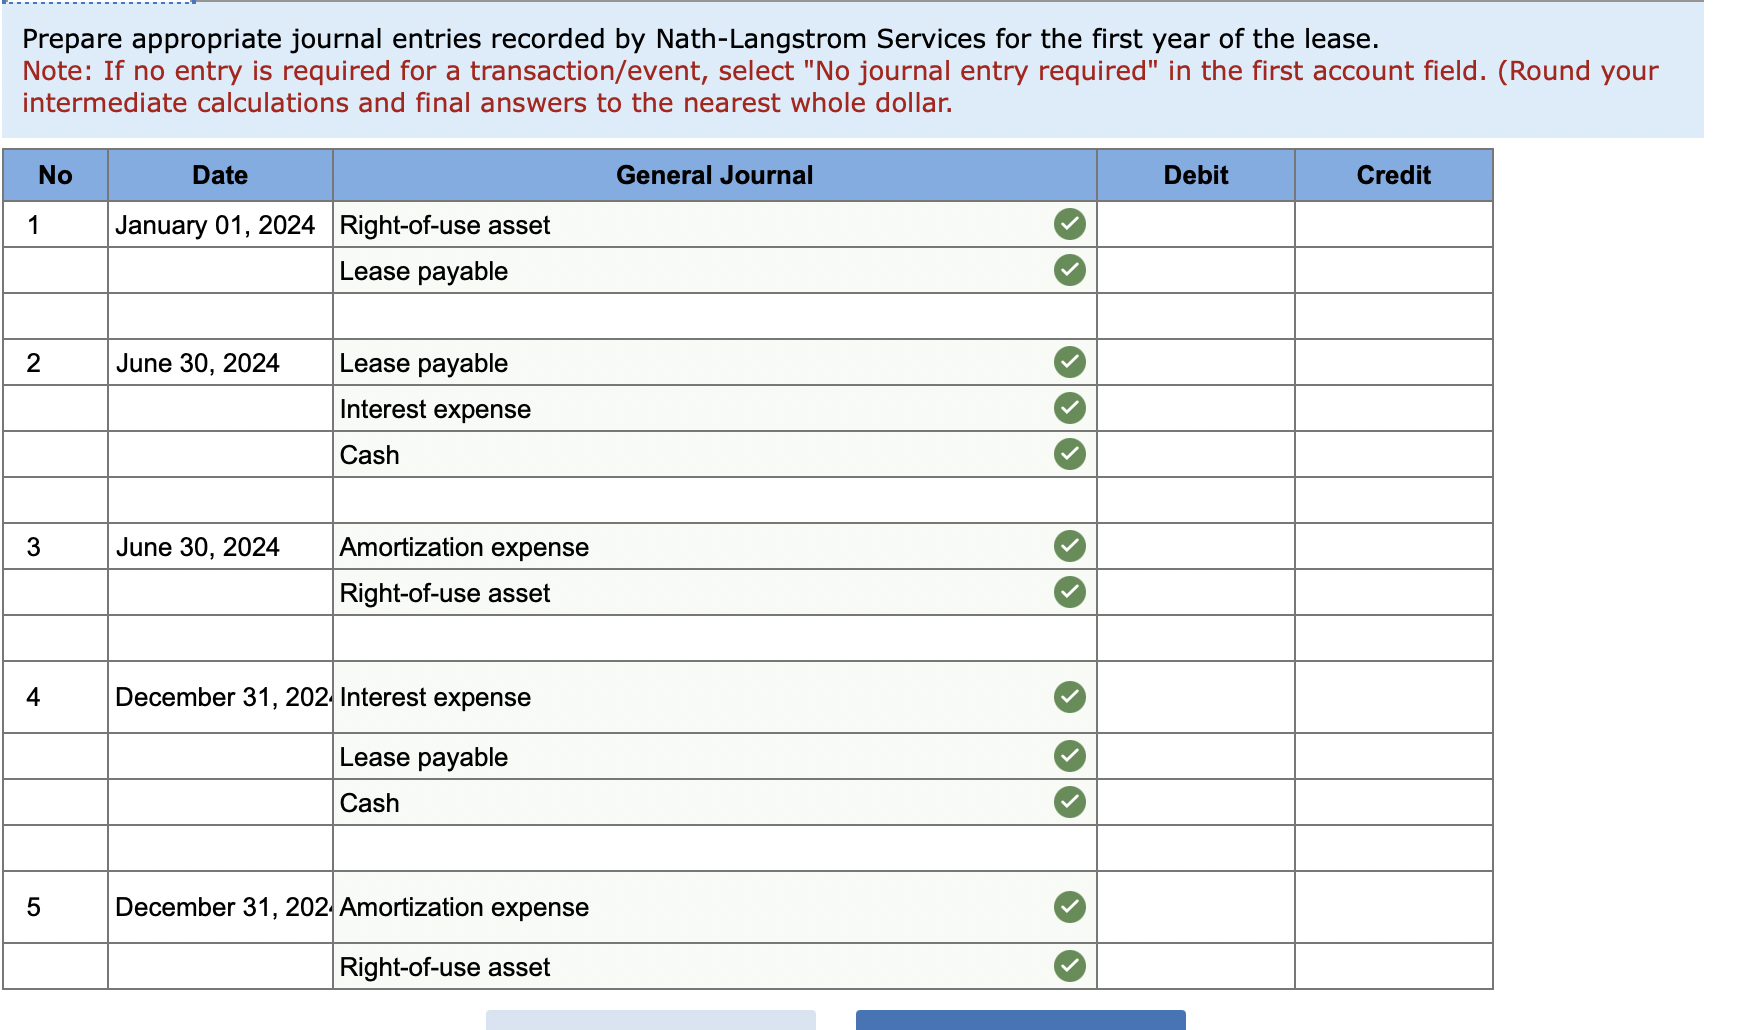The width and height of the screenshot is (1752, 1030).
Task: Edit entry 5 Amortization expense account field
Action: pyautogui.click(x=714, y=907)
